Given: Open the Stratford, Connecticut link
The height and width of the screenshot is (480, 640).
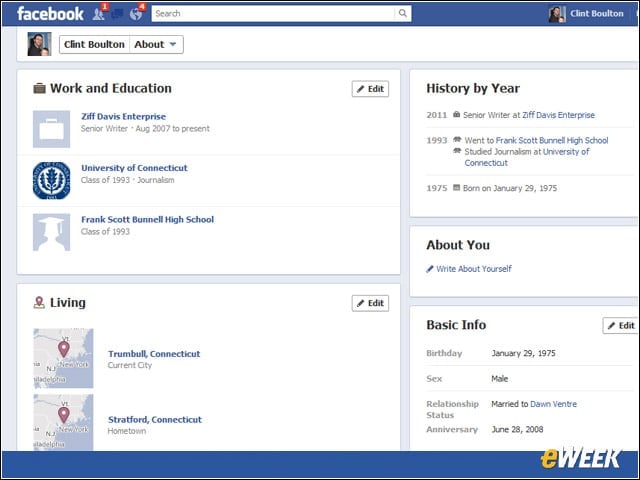Looking at the screenshot, I should tap(155, 420).
